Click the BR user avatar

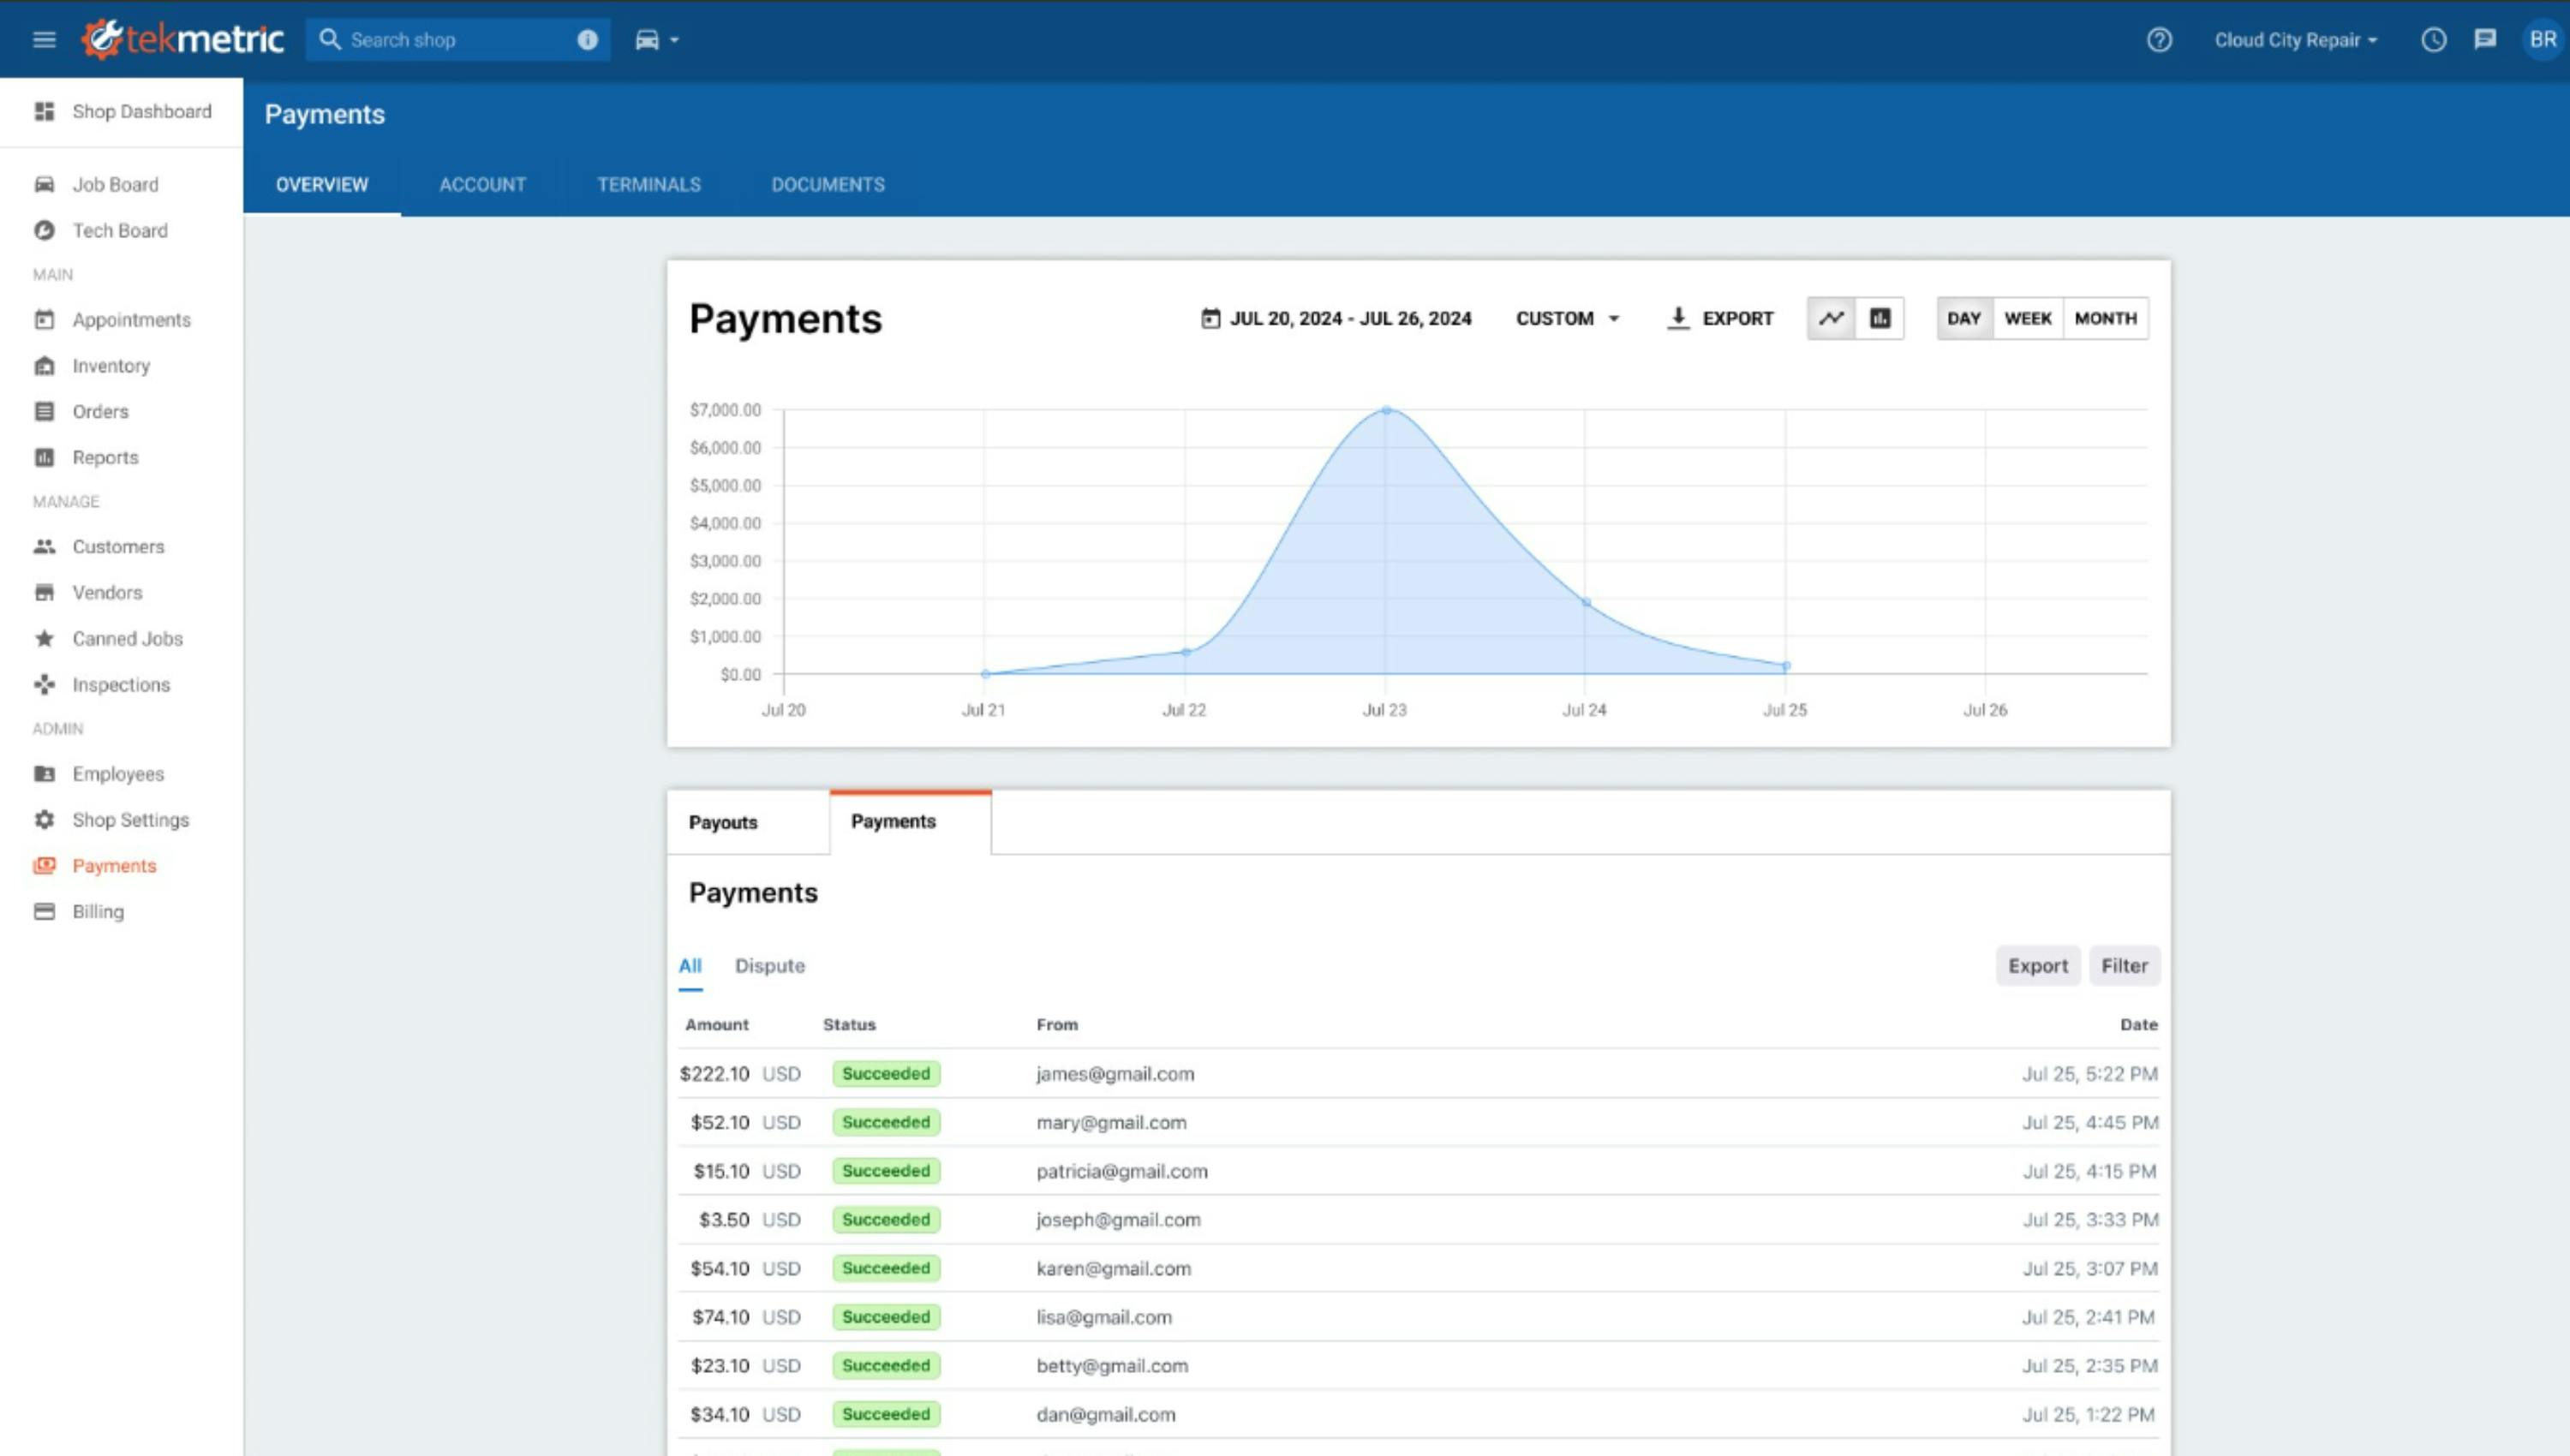coord(2542,40)
